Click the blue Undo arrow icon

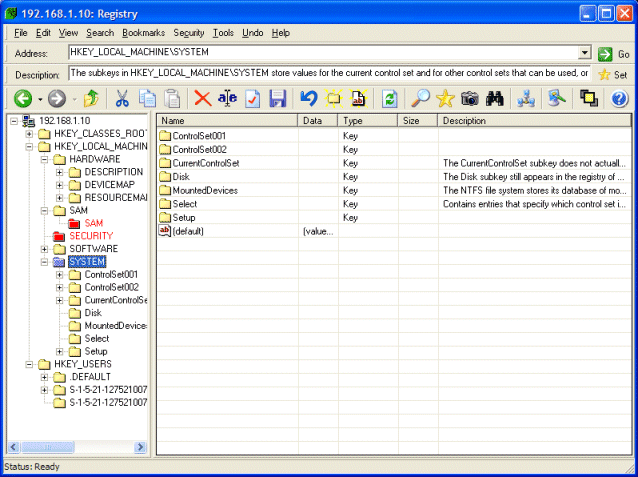pos(308,98)
